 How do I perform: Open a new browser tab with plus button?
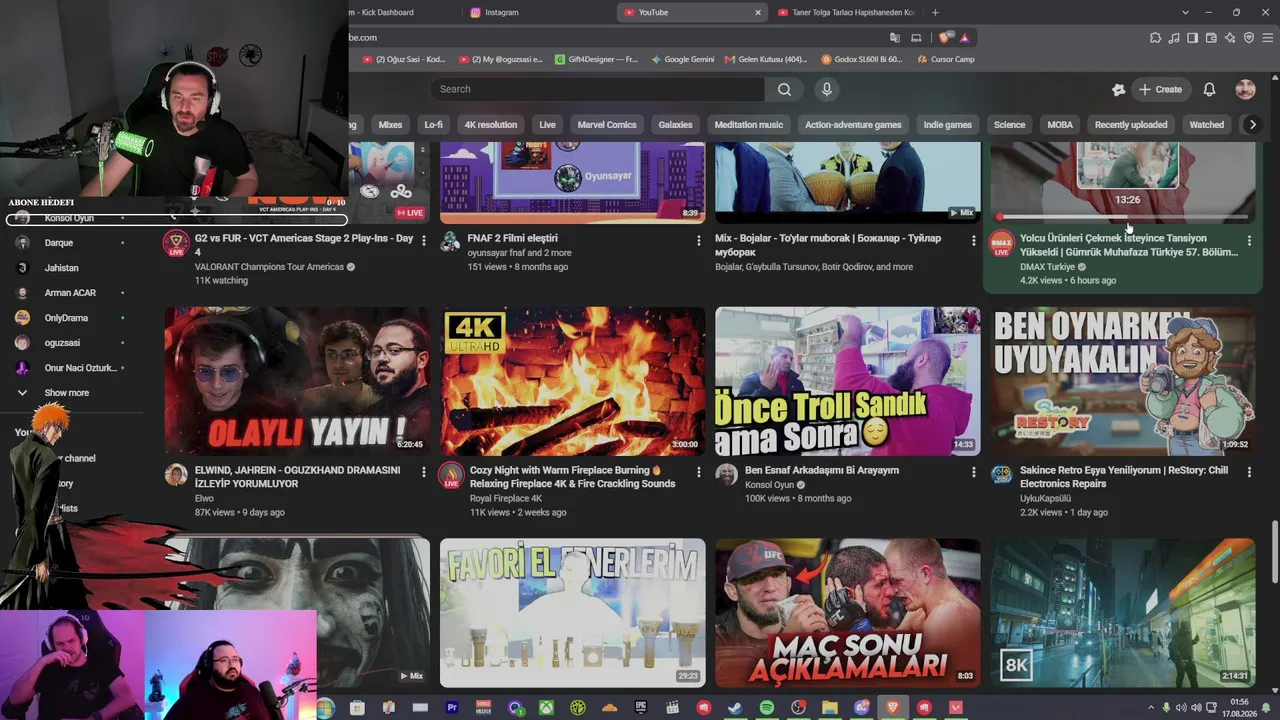coord(935,12)
